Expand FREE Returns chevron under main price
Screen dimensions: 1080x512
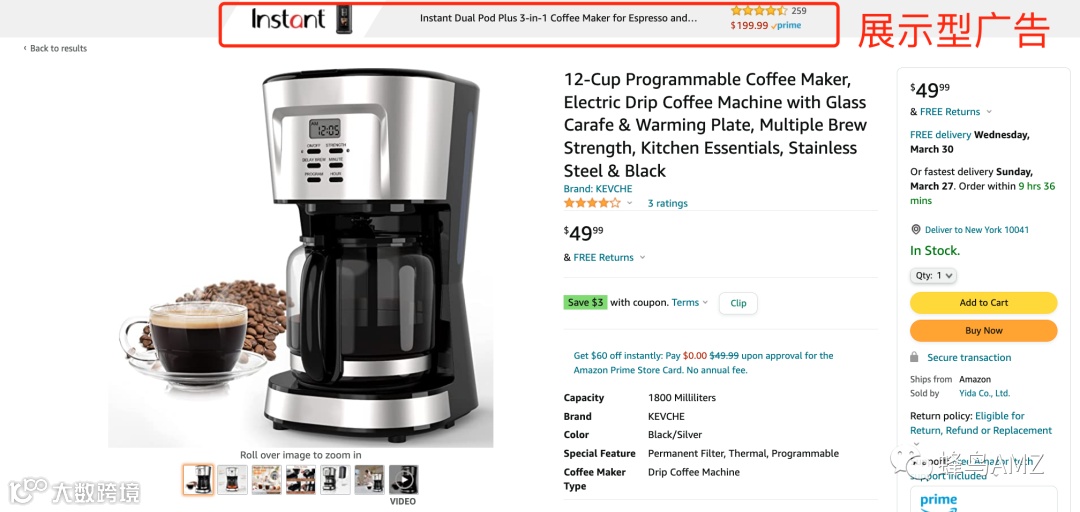point(643,258)
